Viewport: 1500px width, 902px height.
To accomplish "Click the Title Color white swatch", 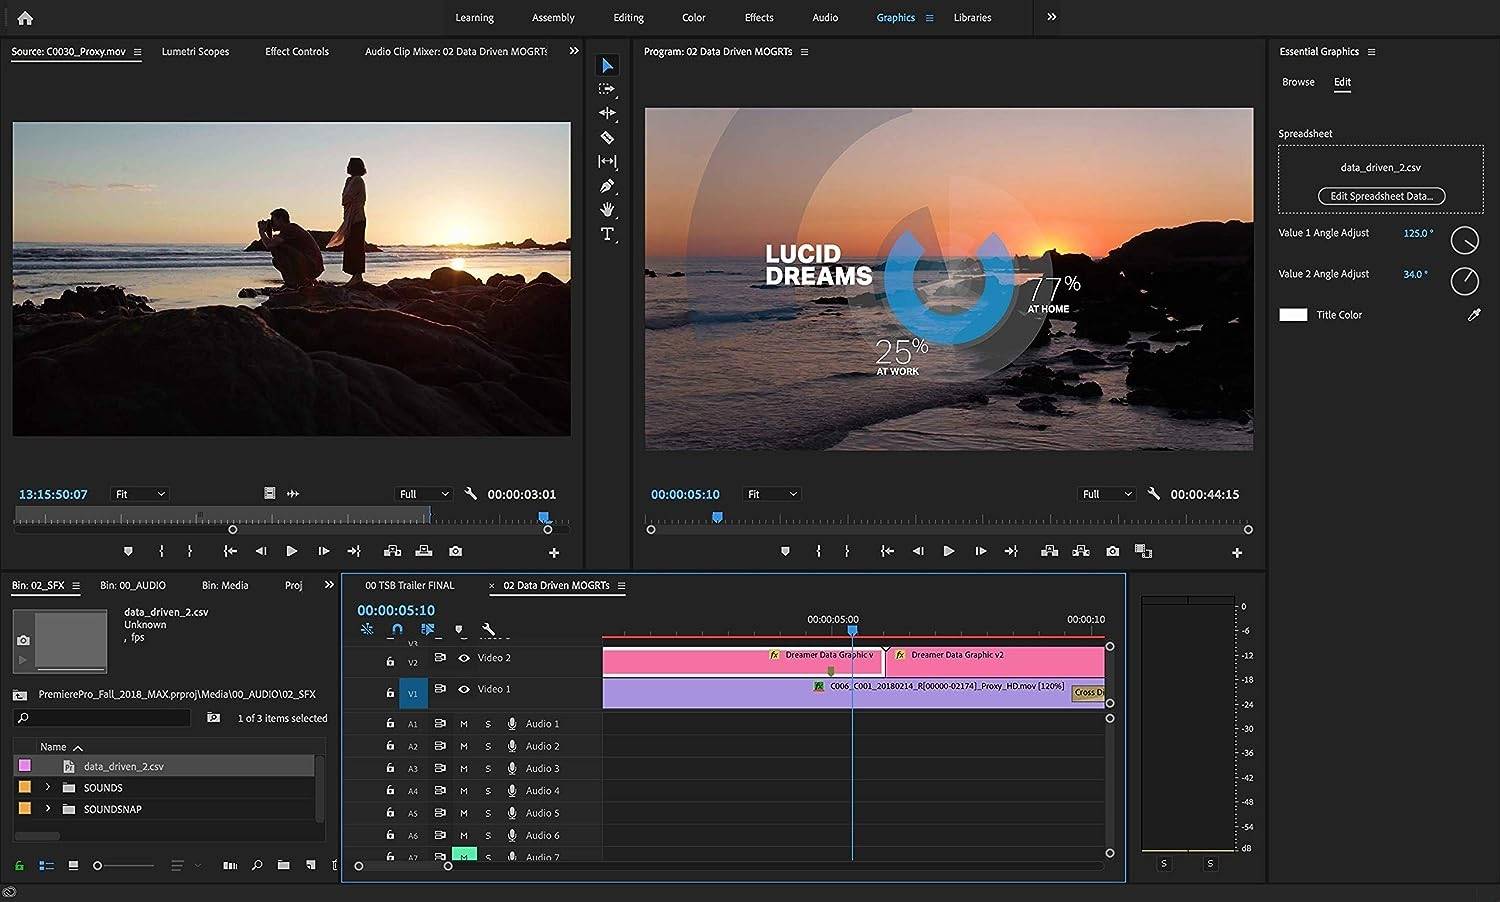I will (x=1293, y=314).
